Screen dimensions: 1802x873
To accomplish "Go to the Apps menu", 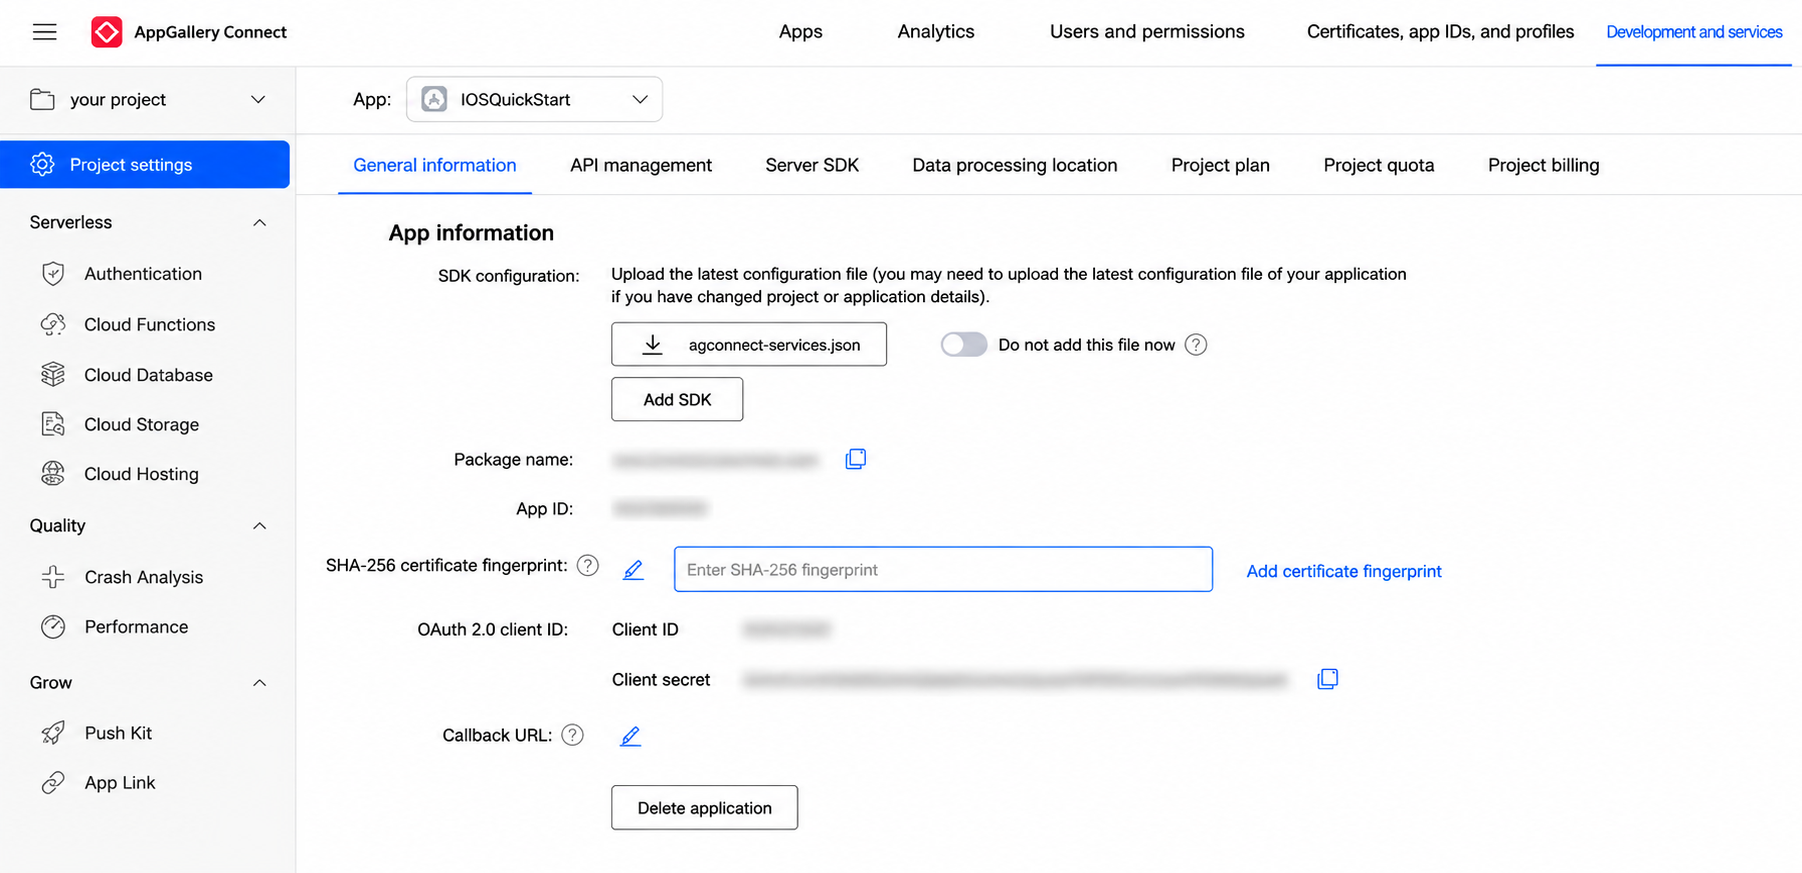I will pos(801,32).
